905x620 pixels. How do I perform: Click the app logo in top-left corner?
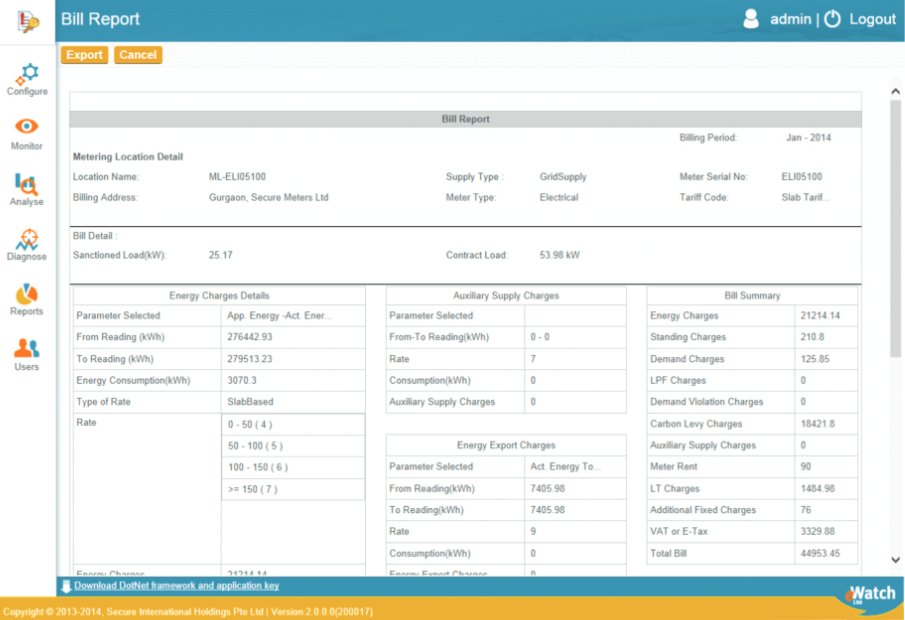click(x=27, y=20)
